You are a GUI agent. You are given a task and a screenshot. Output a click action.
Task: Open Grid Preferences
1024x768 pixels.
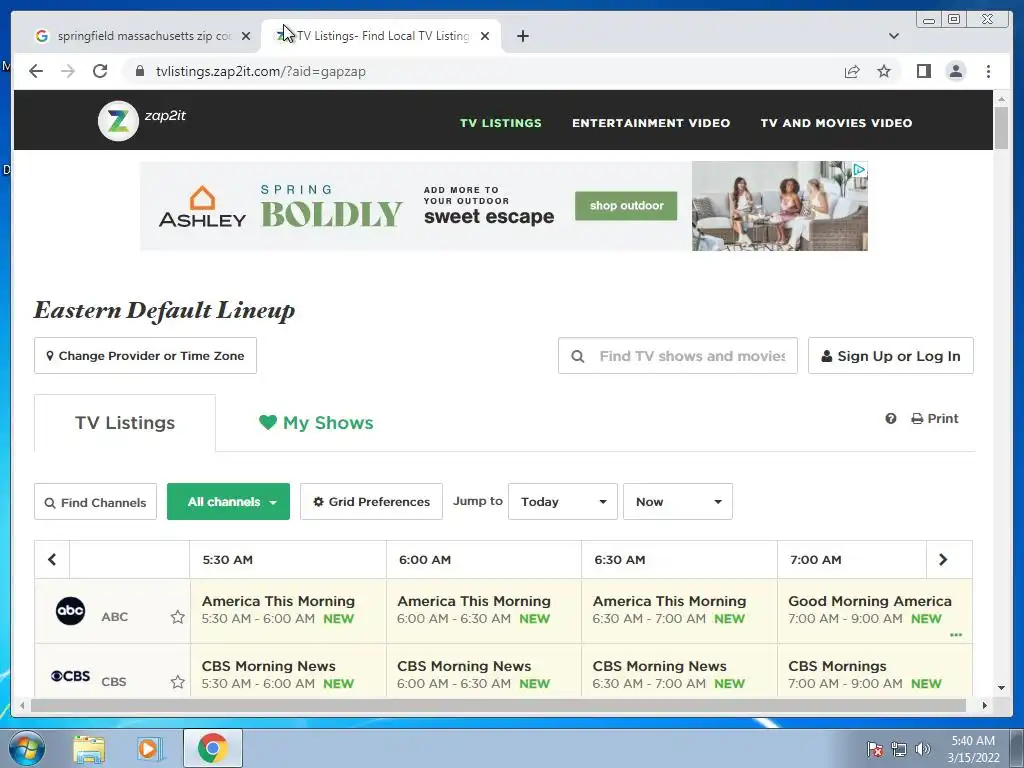point(372,502)
